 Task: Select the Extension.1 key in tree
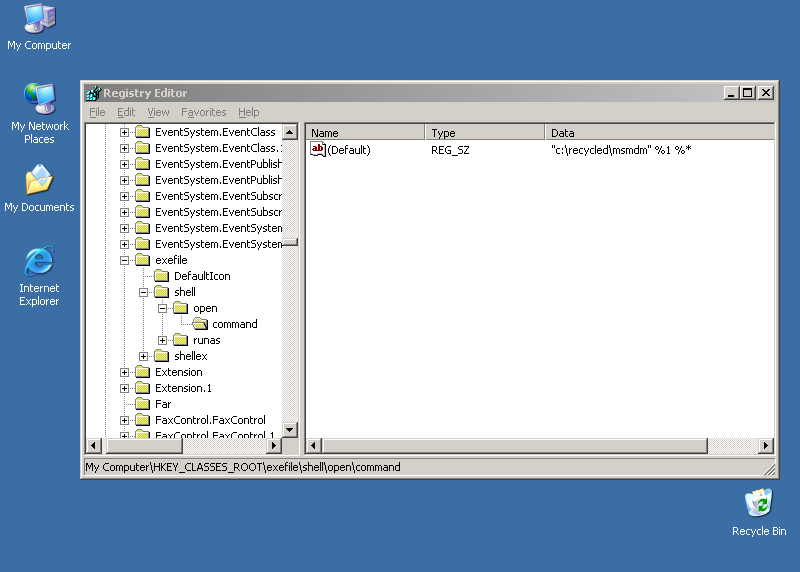pyautogui.click(x=183, y=388)
